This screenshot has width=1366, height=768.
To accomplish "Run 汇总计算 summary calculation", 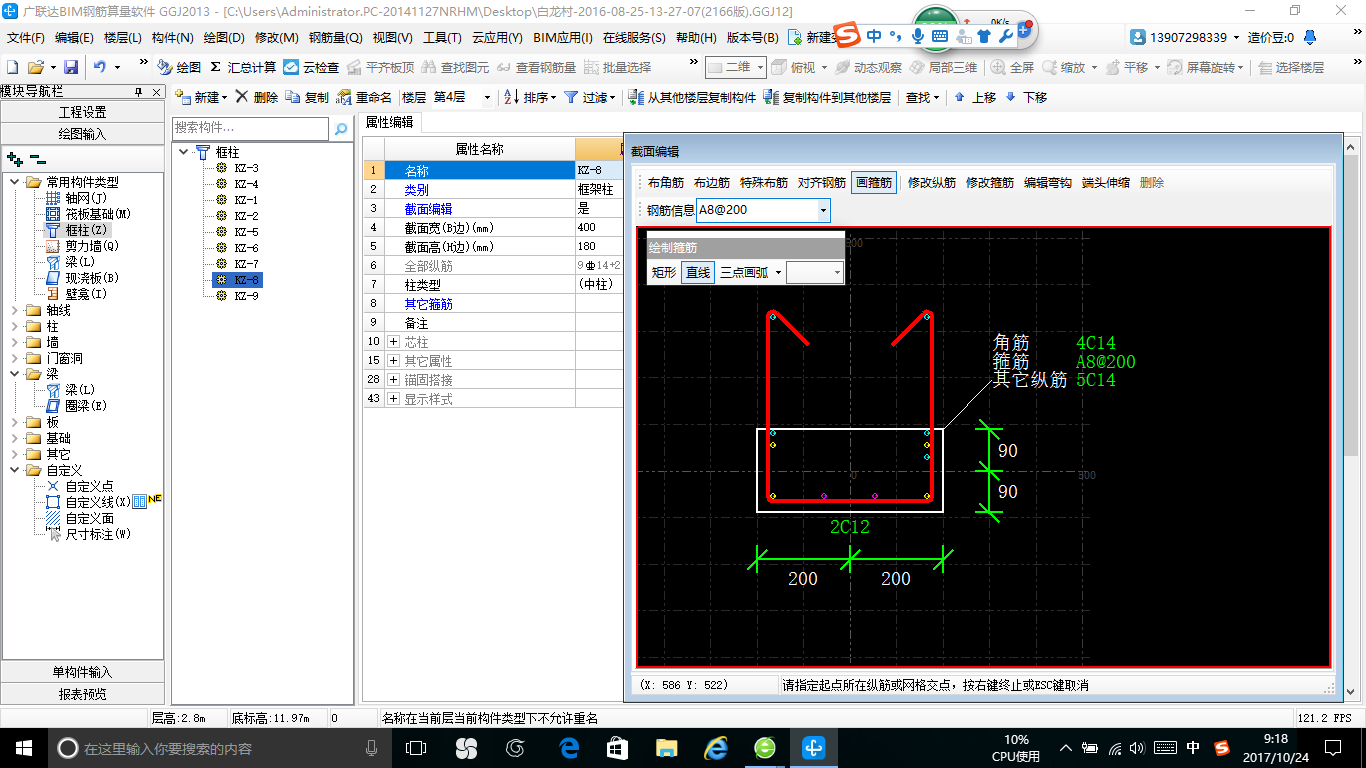I will pos(243,67).
